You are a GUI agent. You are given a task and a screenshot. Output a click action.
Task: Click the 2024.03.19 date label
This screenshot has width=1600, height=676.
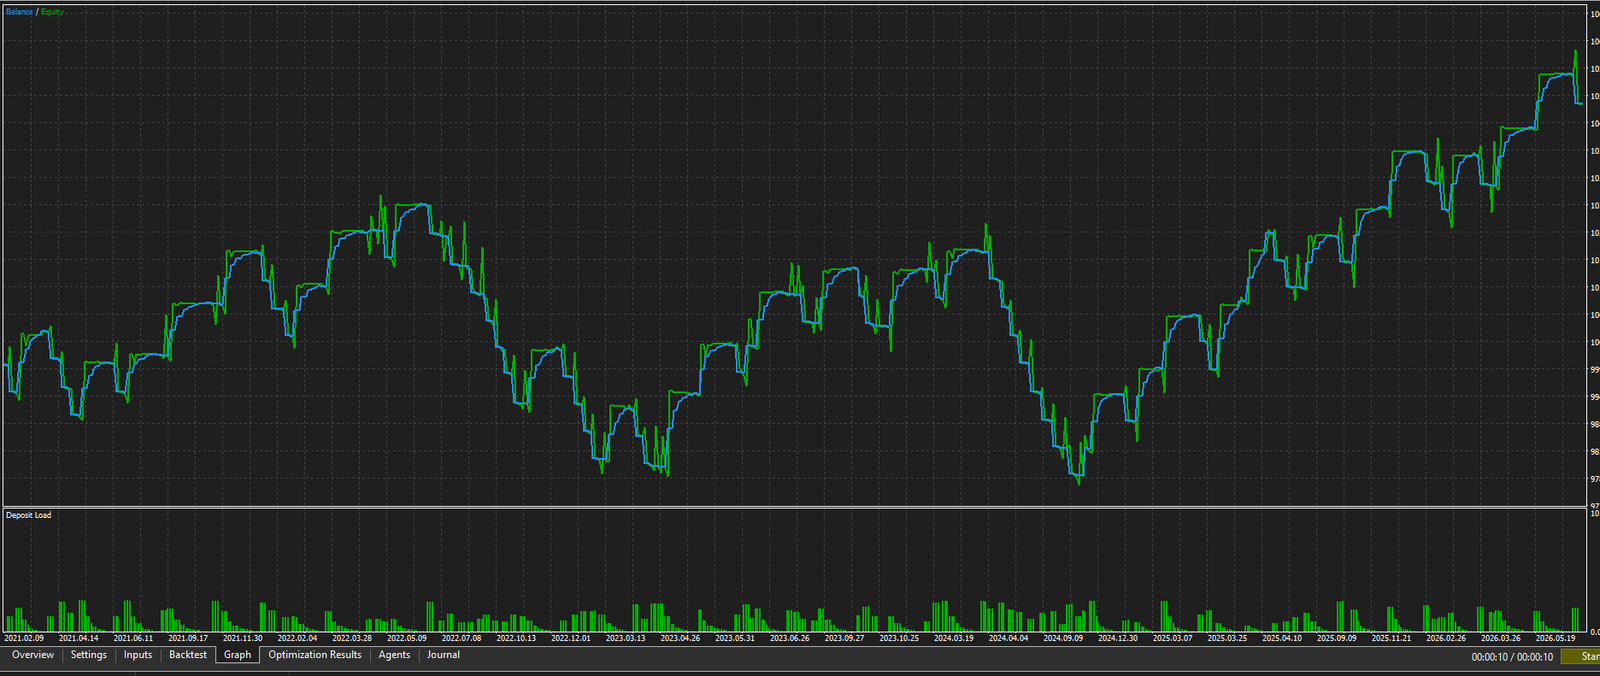coord(953,638)
